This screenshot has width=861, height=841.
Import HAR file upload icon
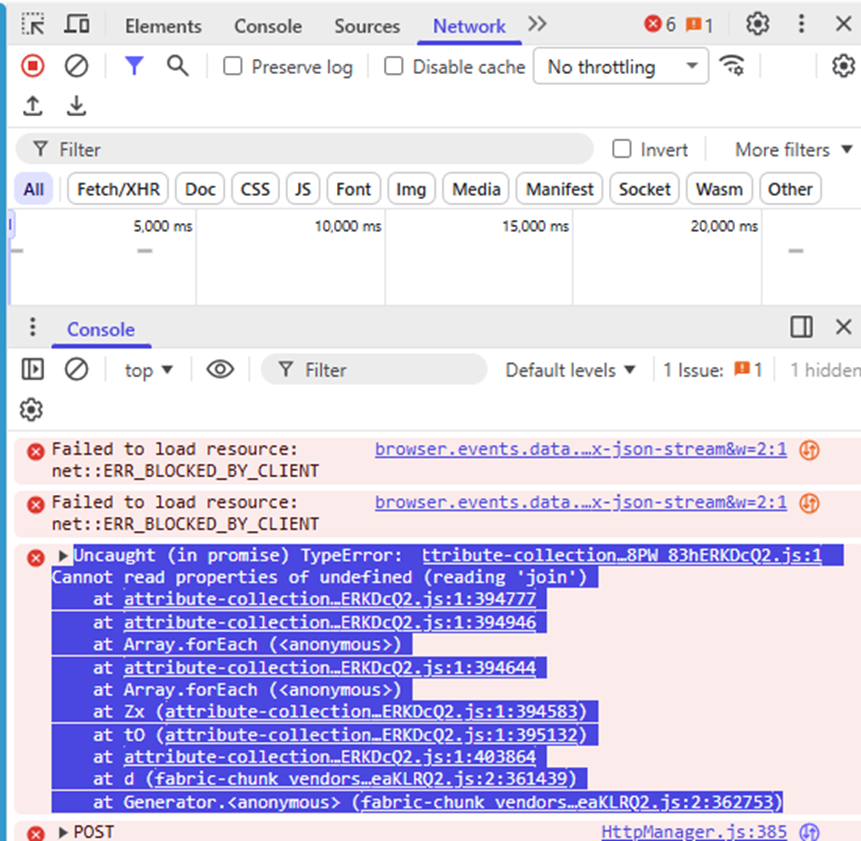(33, 106)
